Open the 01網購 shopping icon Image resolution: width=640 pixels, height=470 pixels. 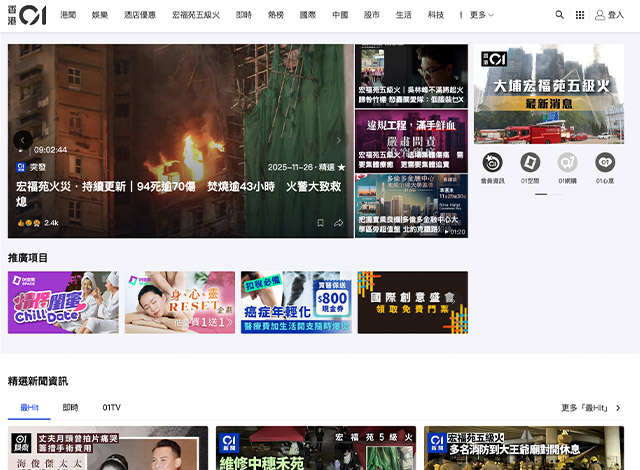click(x=567, y=162)
